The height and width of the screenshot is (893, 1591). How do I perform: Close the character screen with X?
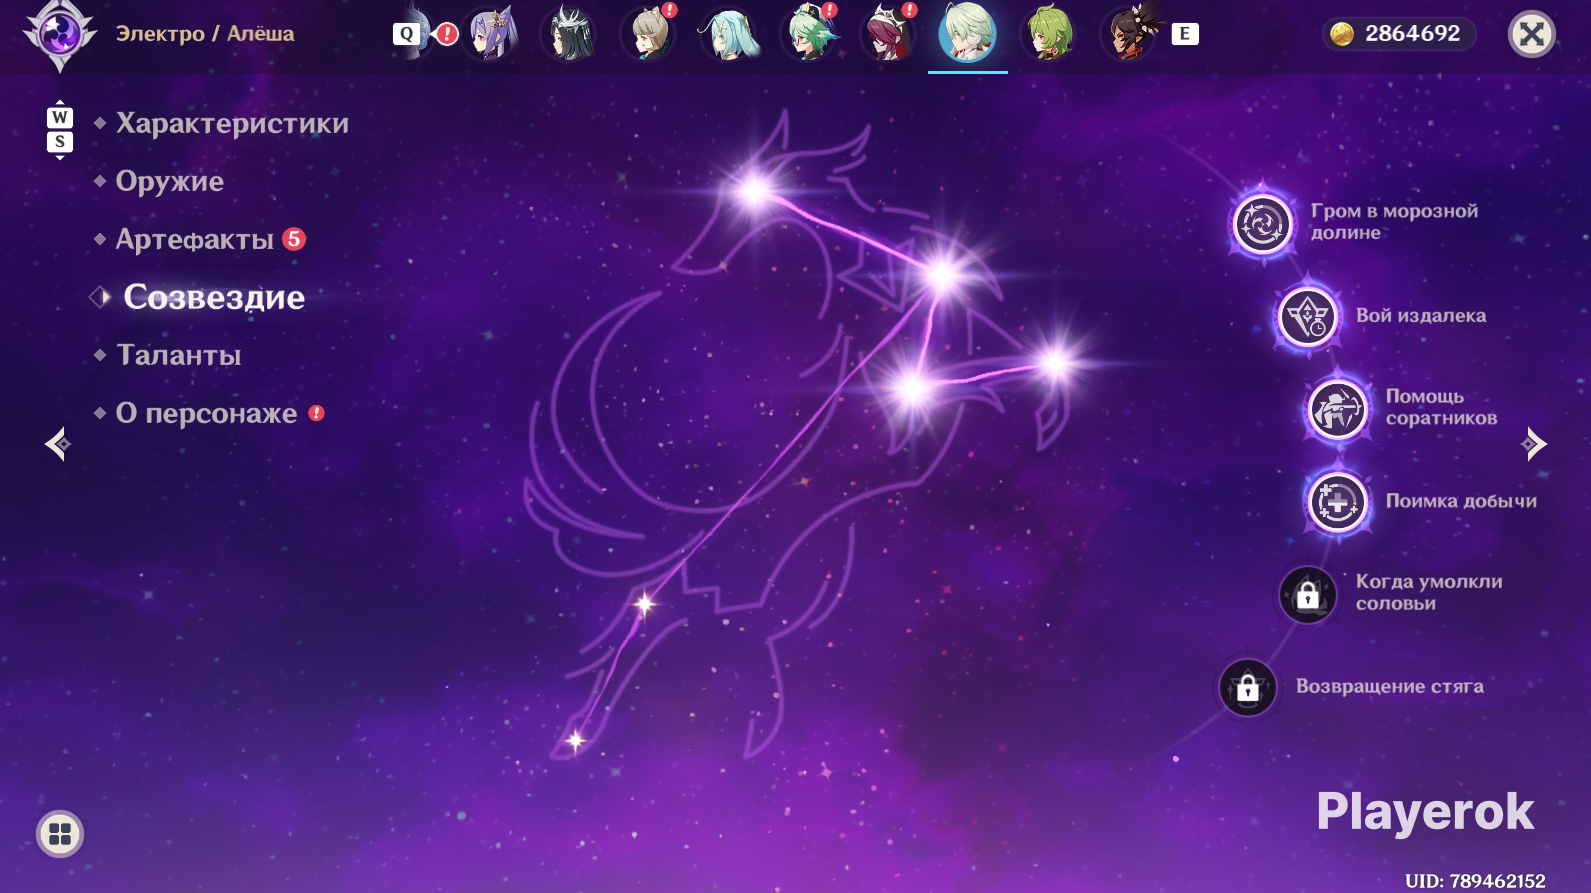1531,34
